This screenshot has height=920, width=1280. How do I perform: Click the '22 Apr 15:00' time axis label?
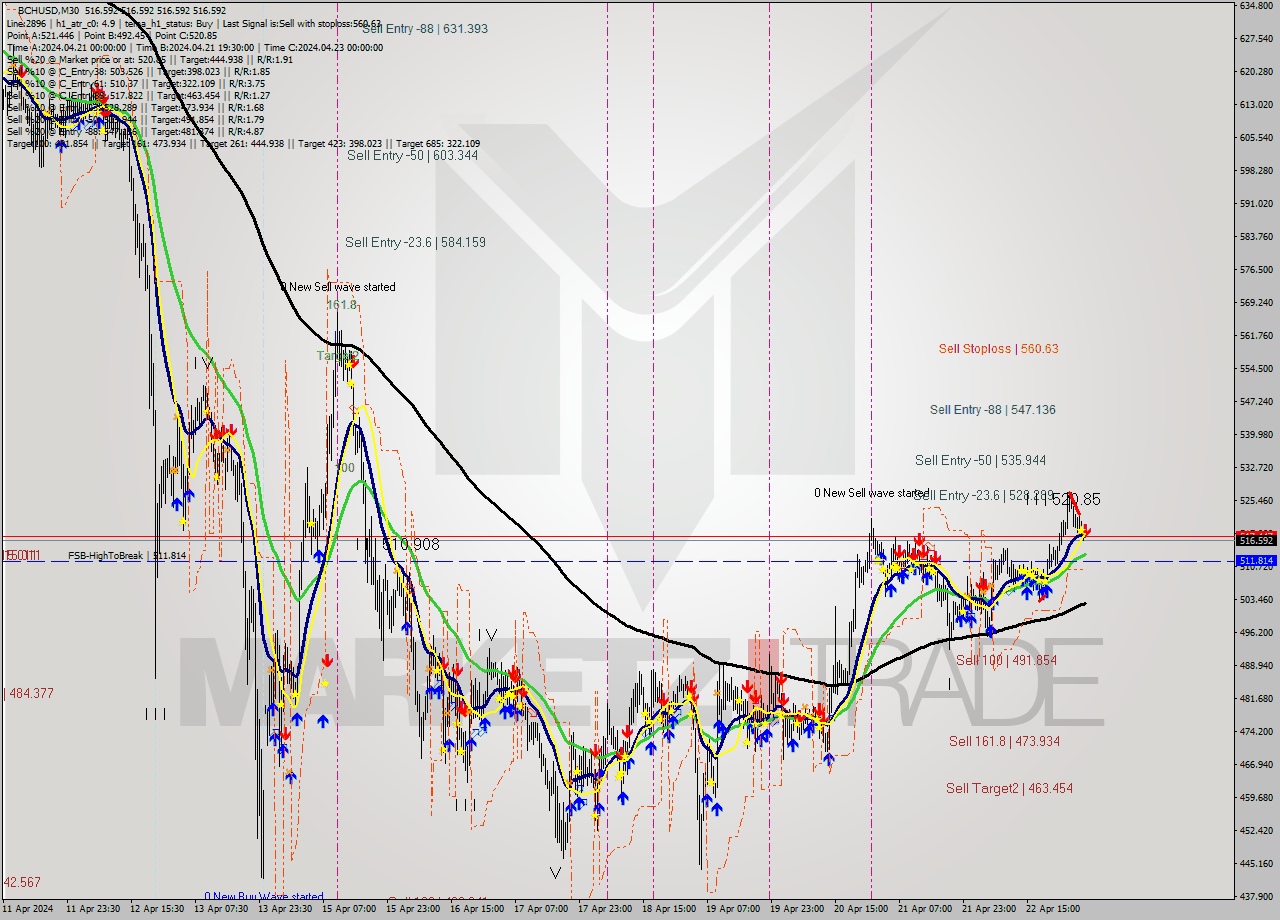pyautogui.click(x=1053, y=909)
